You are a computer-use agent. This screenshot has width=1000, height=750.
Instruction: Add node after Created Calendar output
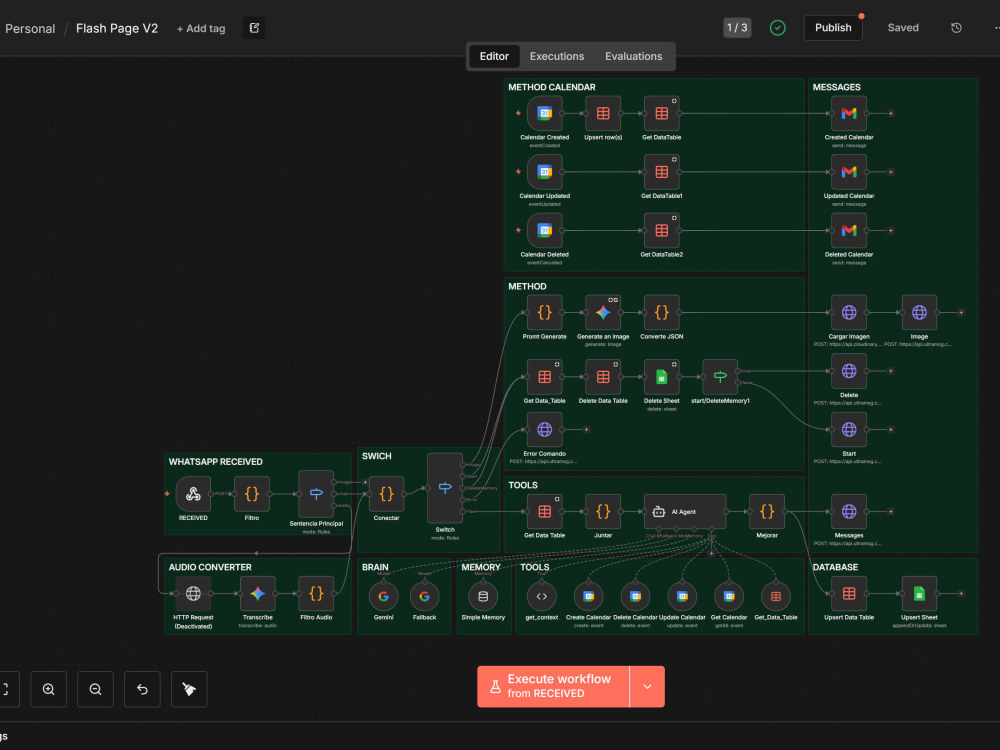(891, 114)
